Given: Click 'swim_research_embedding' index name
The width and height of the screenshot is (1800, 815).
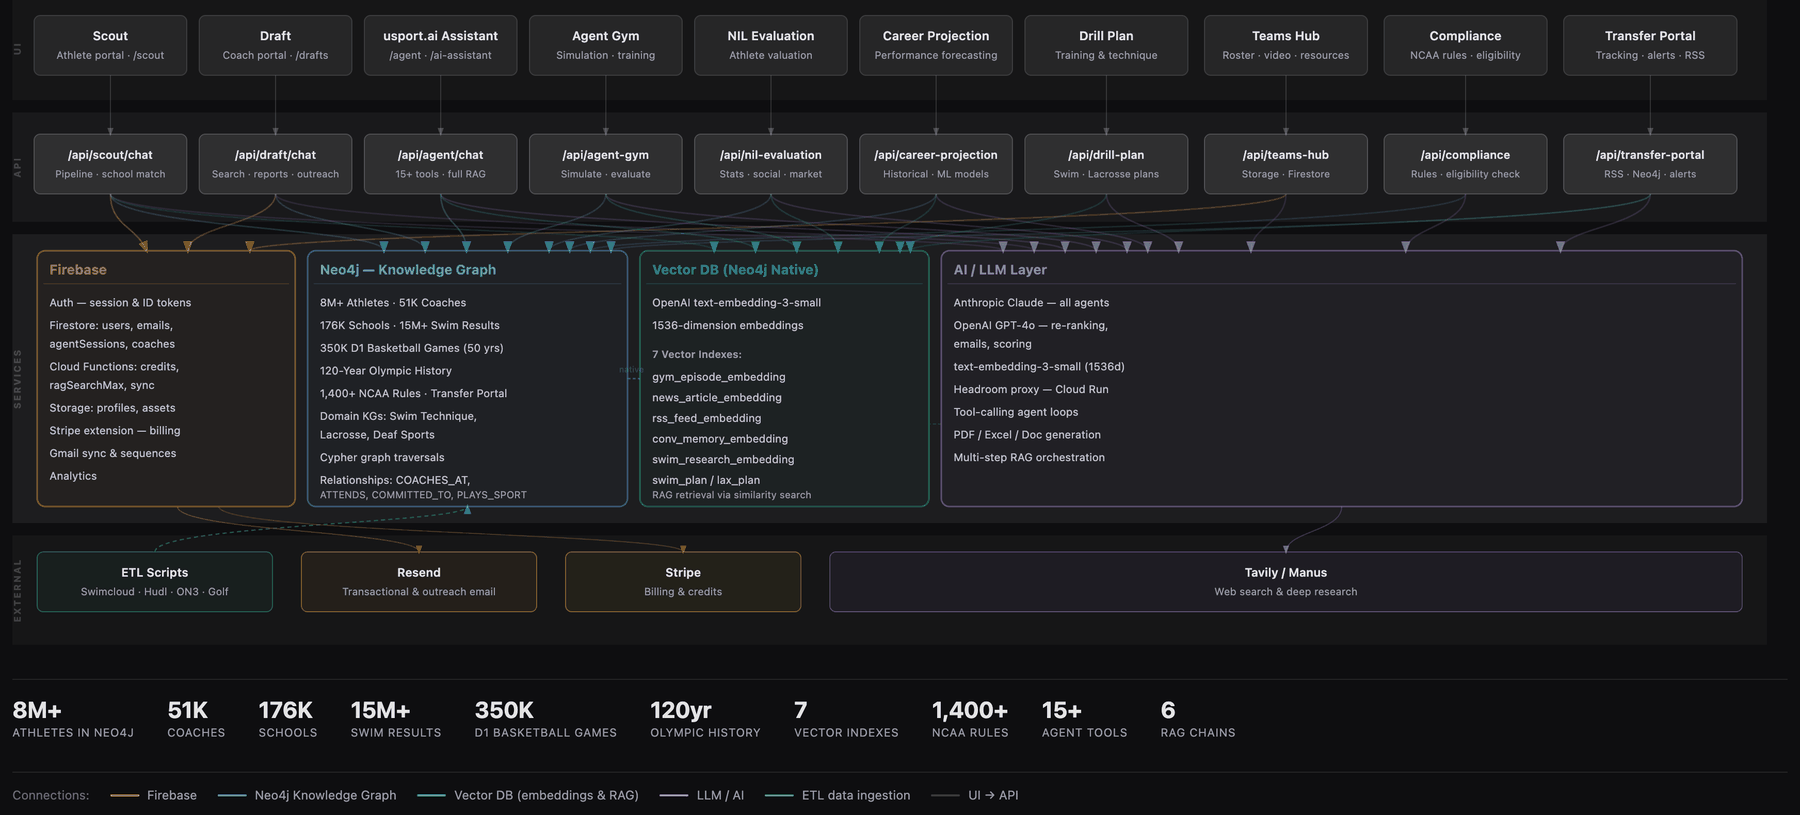Looking at the screenshot, I should 723,460.
